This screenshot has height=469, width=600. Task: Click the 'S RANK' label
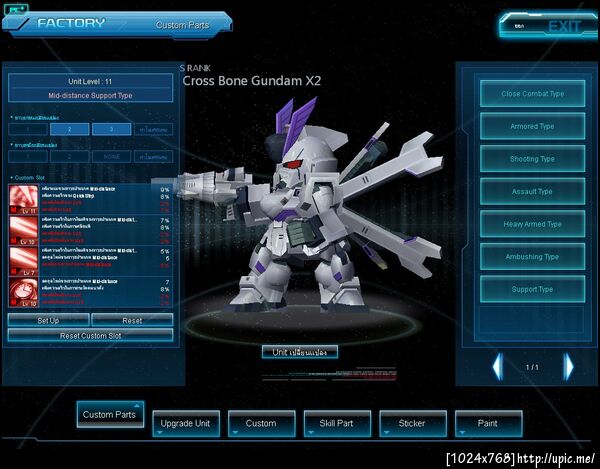[x=195, y=68]
